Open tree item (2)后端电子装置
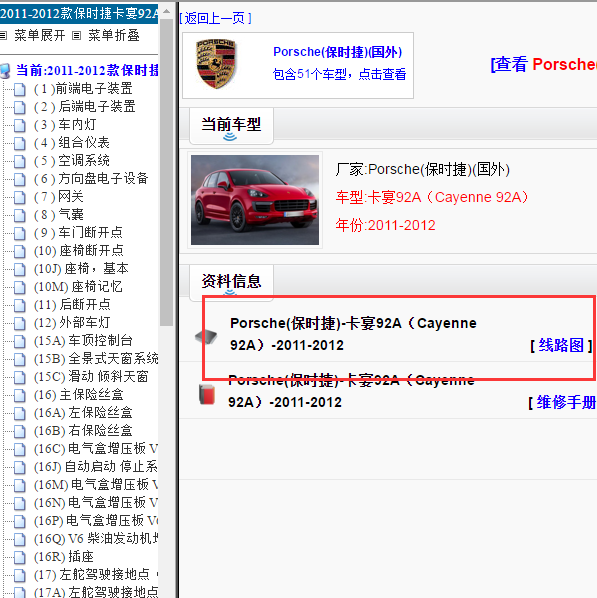This screenshot has height=598, width=597. 84,107
